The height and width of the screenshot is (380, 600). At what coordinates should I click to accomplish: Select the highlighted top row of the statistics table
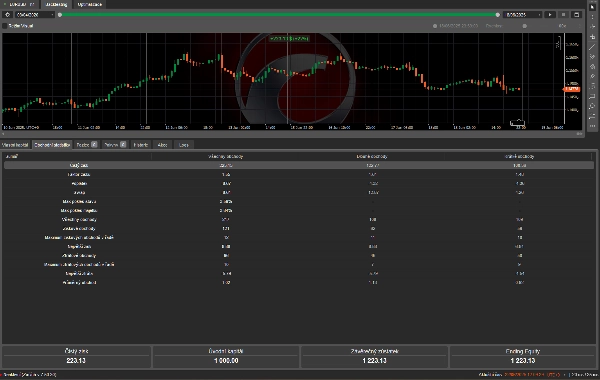click(x=299, y=165)
